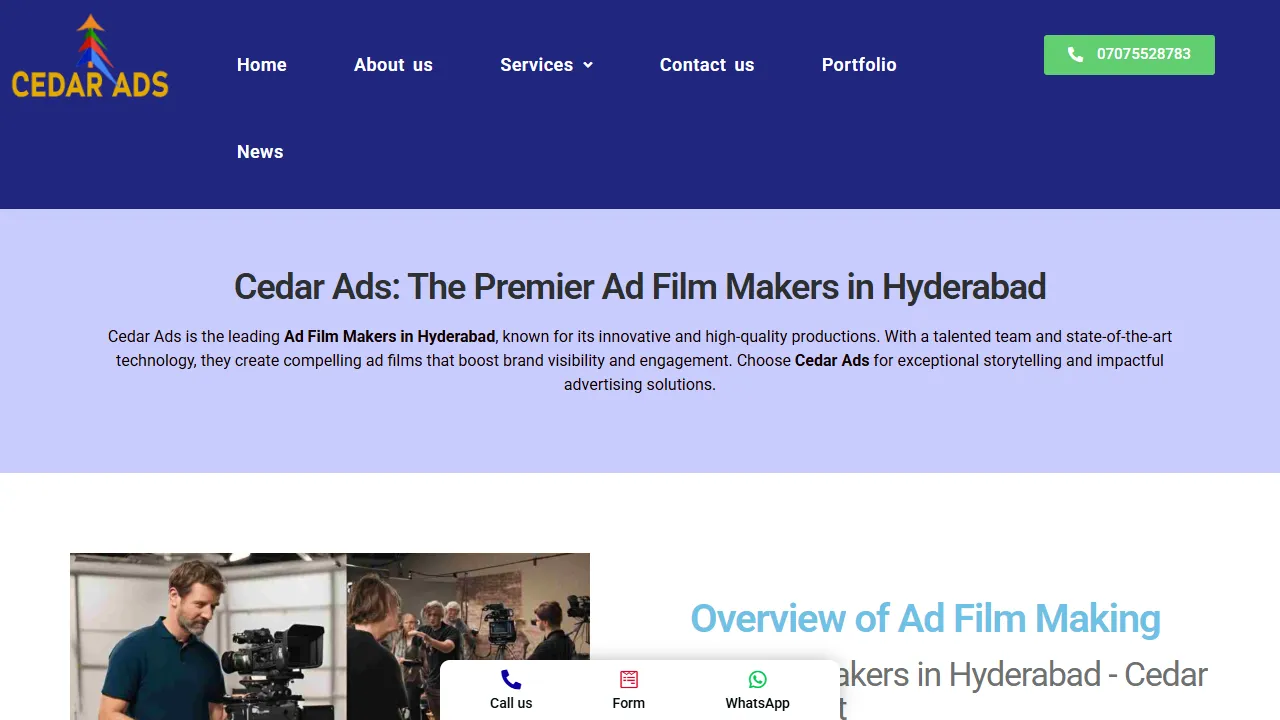The image size is (1280, 720).
Task: Expand the Services dropdown menu
Action: click(546, 64)
